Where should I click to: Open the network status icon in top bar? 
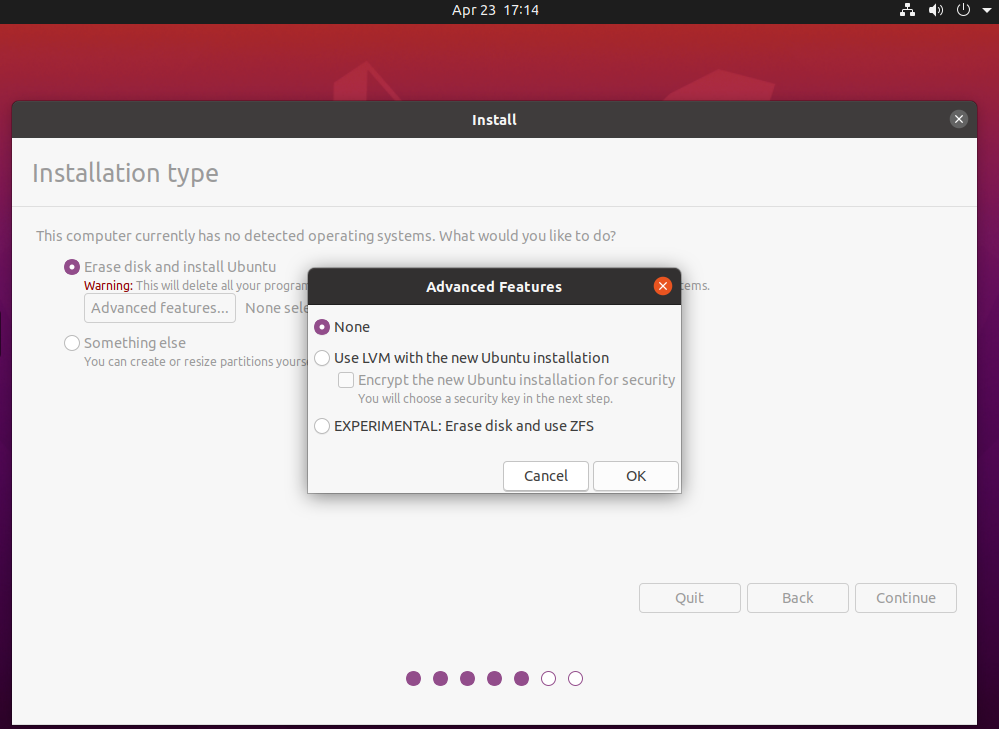907,10
